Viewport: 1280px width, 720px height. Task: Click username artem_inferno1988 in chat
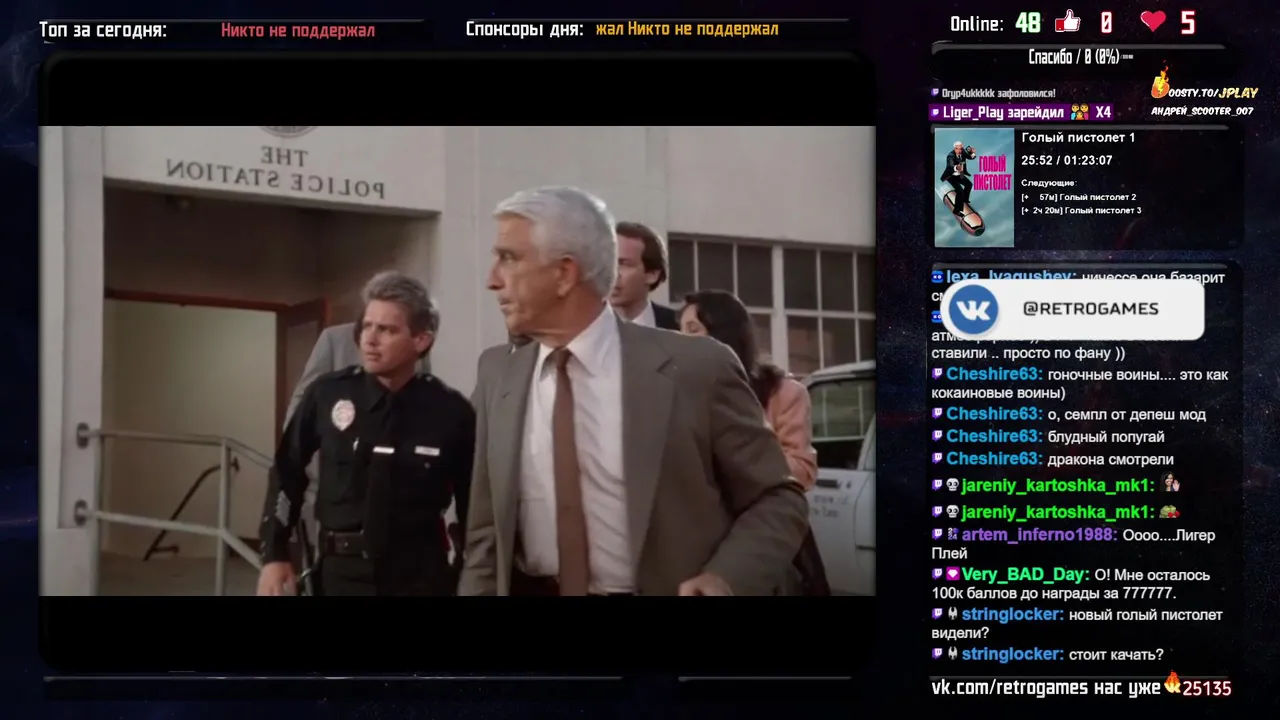tap(1039, 535)
